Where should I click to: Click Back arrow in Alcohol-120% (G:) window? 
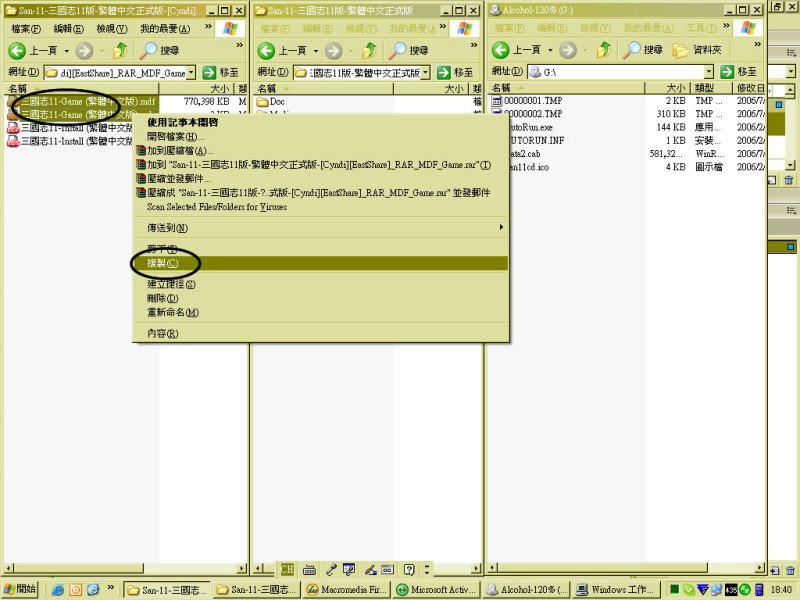coord(501,50)
